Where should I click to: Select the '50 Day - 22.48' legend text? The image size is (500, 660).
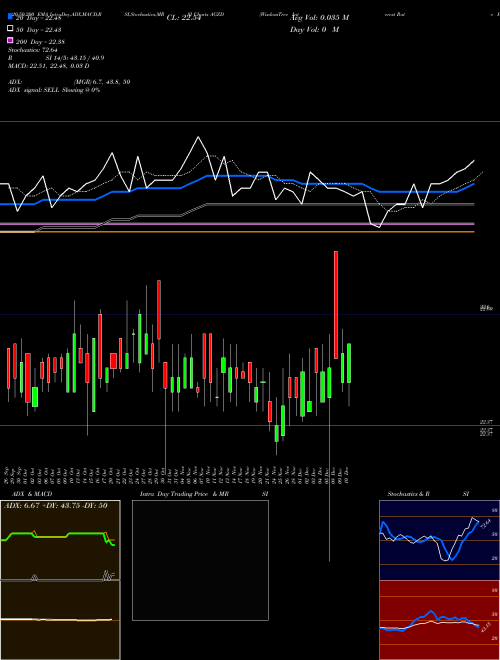(x=39, y=29)
